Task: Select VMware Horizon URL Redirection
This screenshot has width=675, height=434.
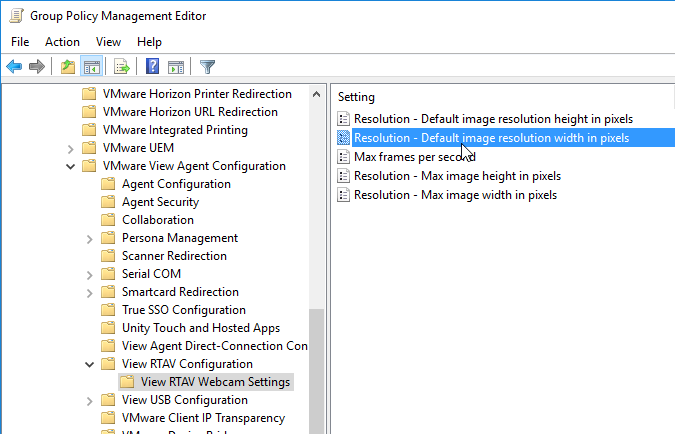Action: click(x=190, y=112)
